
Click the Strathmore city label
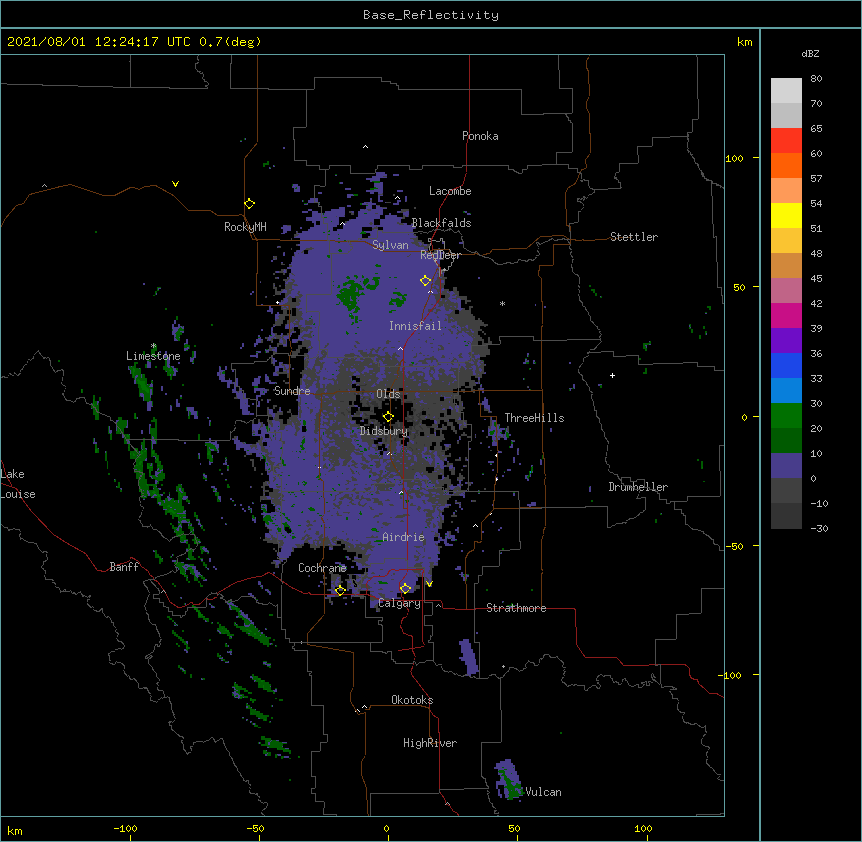[x=516, y=608]
